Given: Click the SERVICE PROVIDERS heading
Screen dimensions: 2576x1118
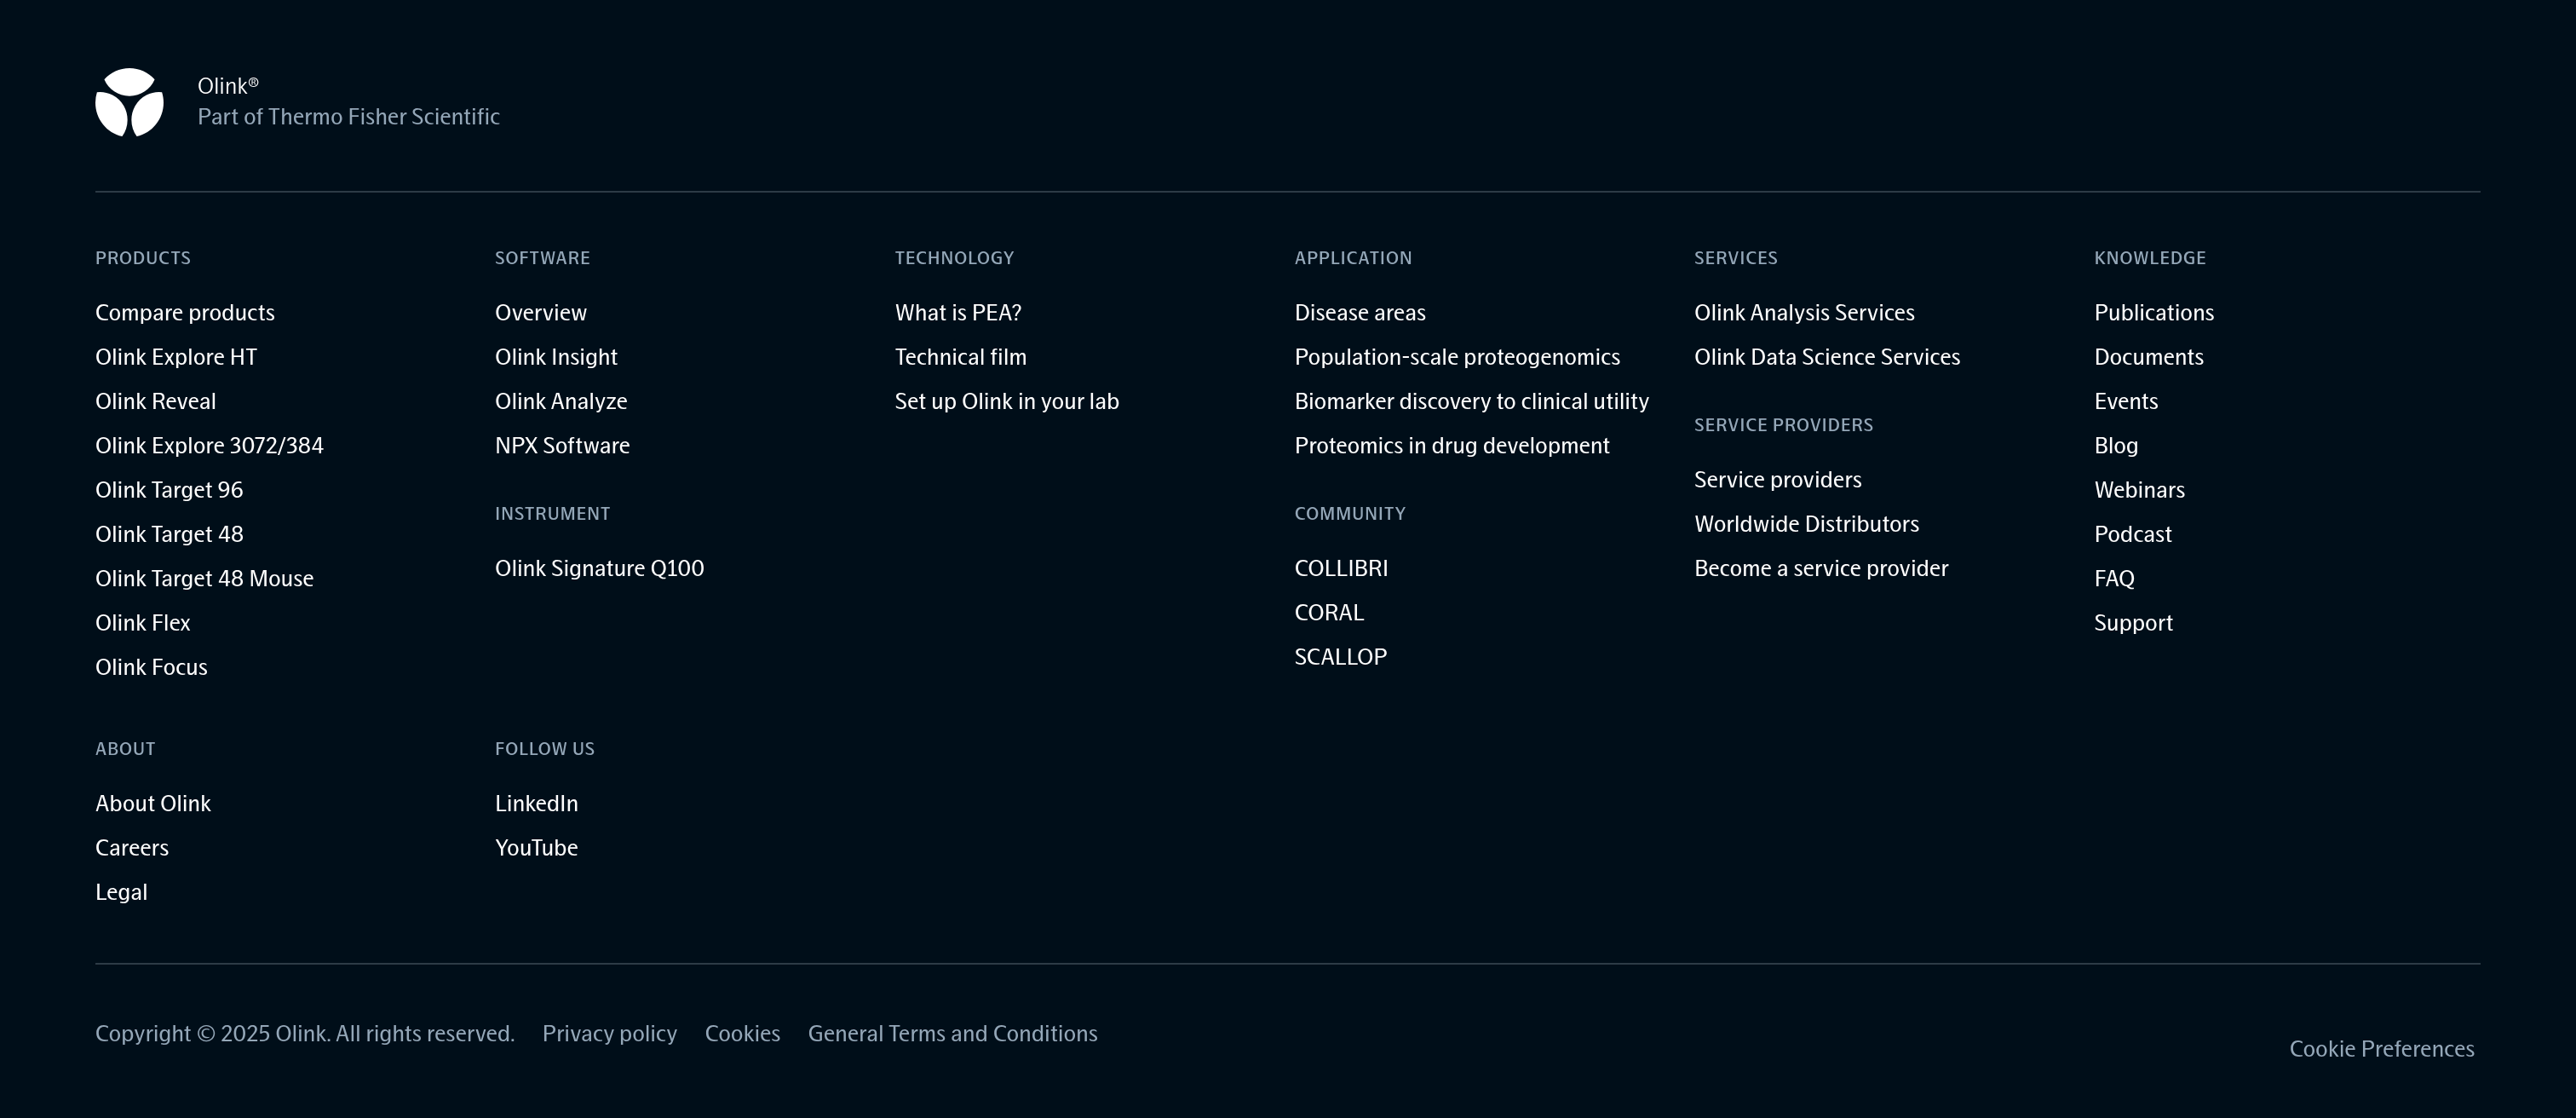Looking at the screenshot, I should click(x=1783, y=425).
